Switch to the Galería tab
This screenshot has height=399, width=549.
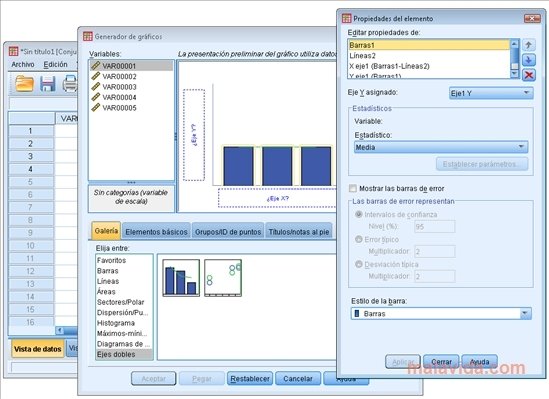106,231
